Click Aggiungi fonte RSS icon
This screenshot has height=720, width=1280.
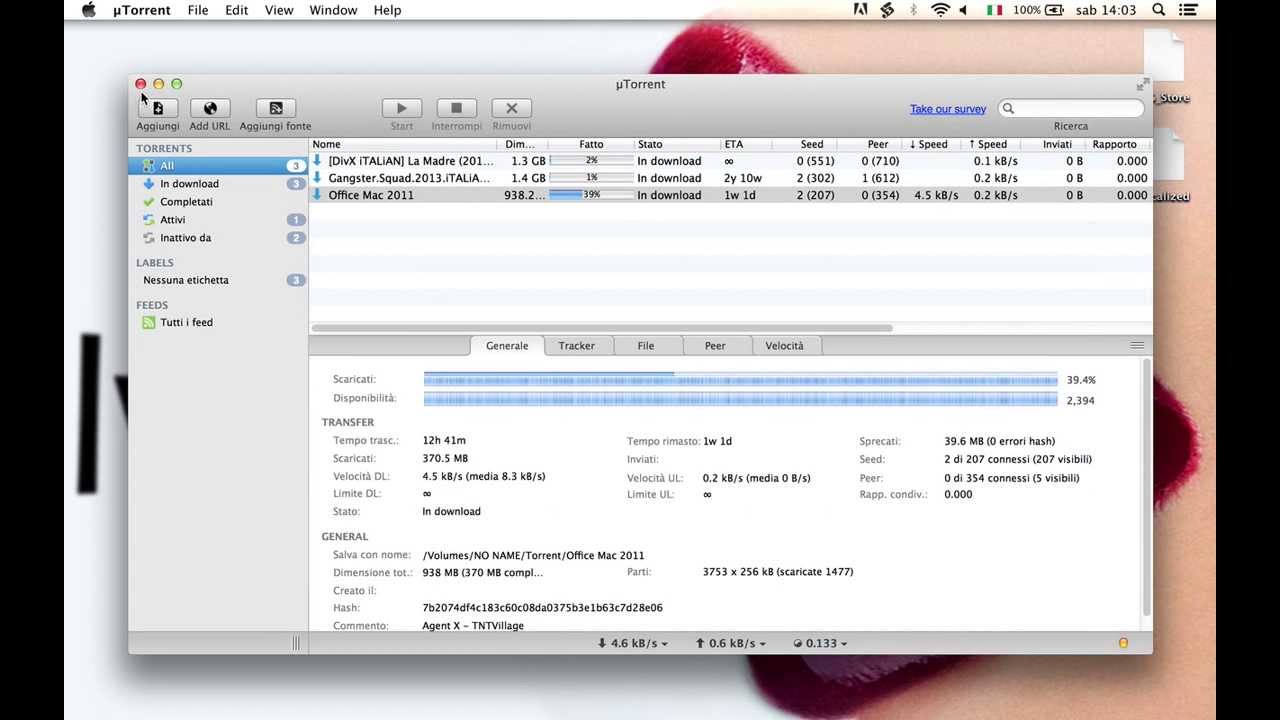click(x=276, y=108)
